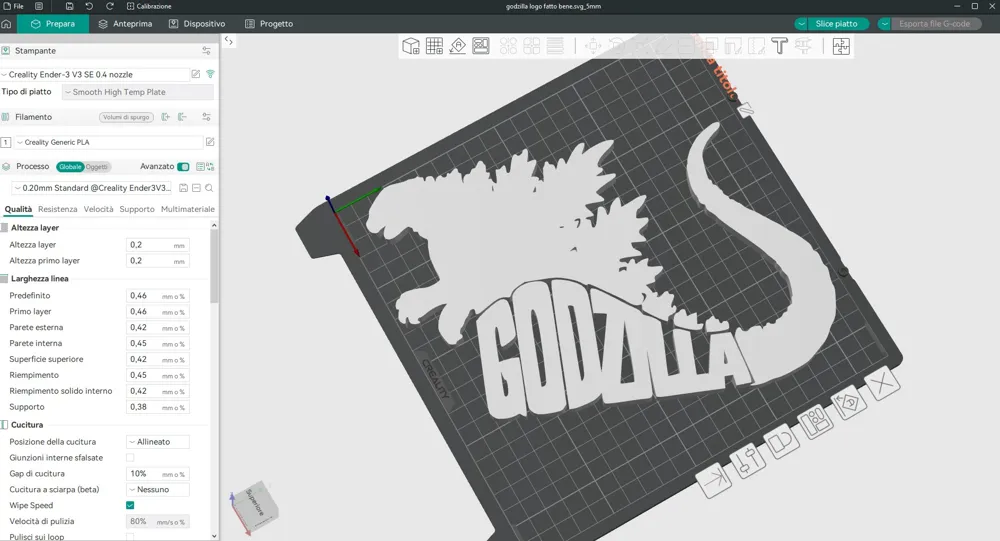Click the remove filament icon

pos(182,117)
